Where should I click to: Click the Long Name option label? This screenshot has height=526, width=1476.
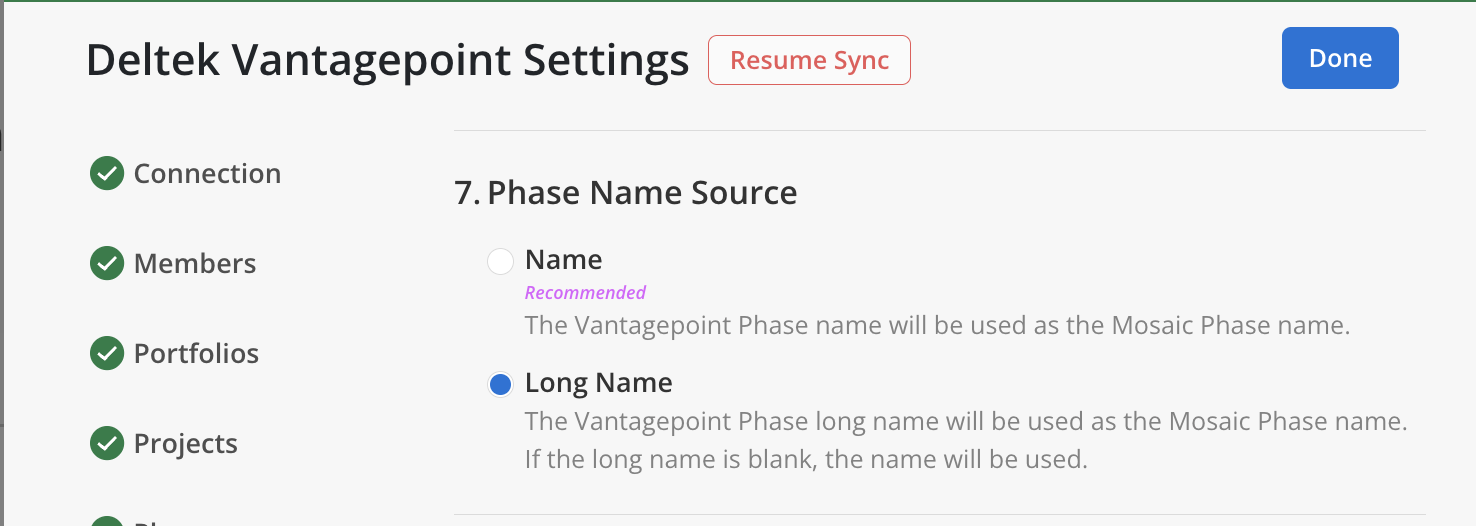click(x=598, y=383)
